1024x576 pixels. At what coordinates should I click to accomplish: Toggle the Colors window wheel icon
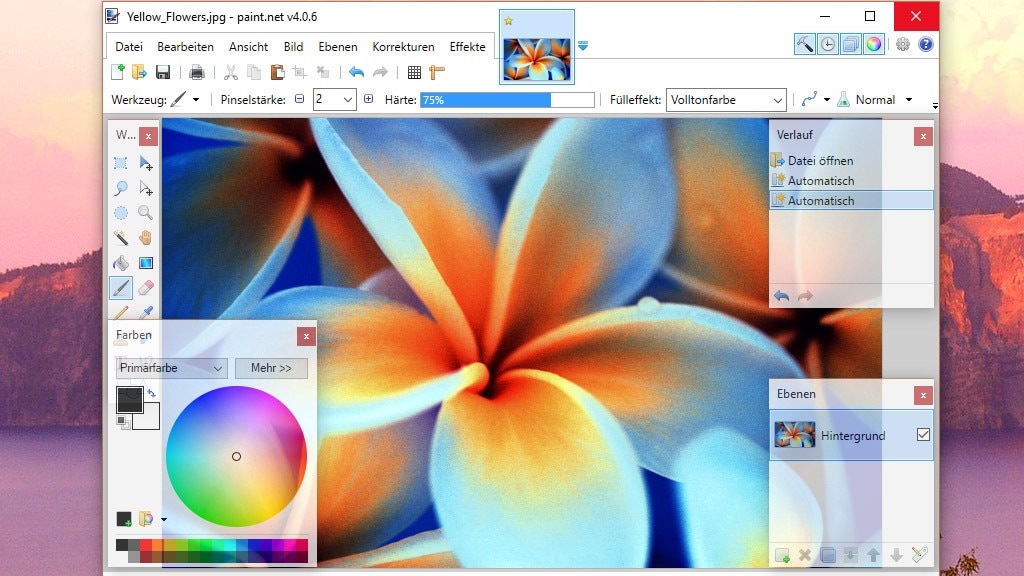point(873,44)
